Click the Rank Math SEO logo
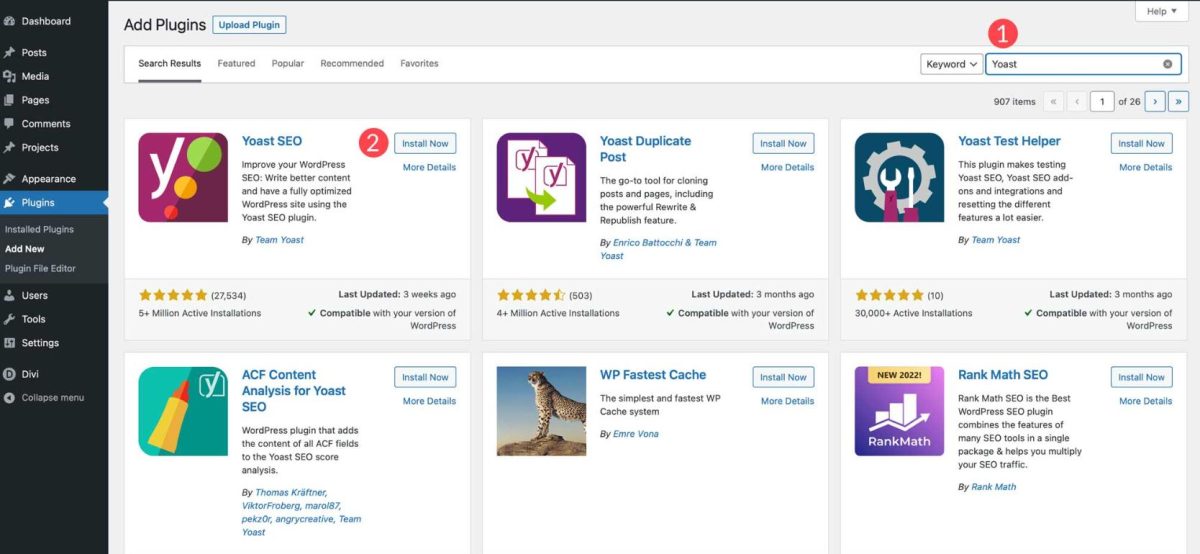The width and height of the screenshot is (1200, 554). (899, 411)
